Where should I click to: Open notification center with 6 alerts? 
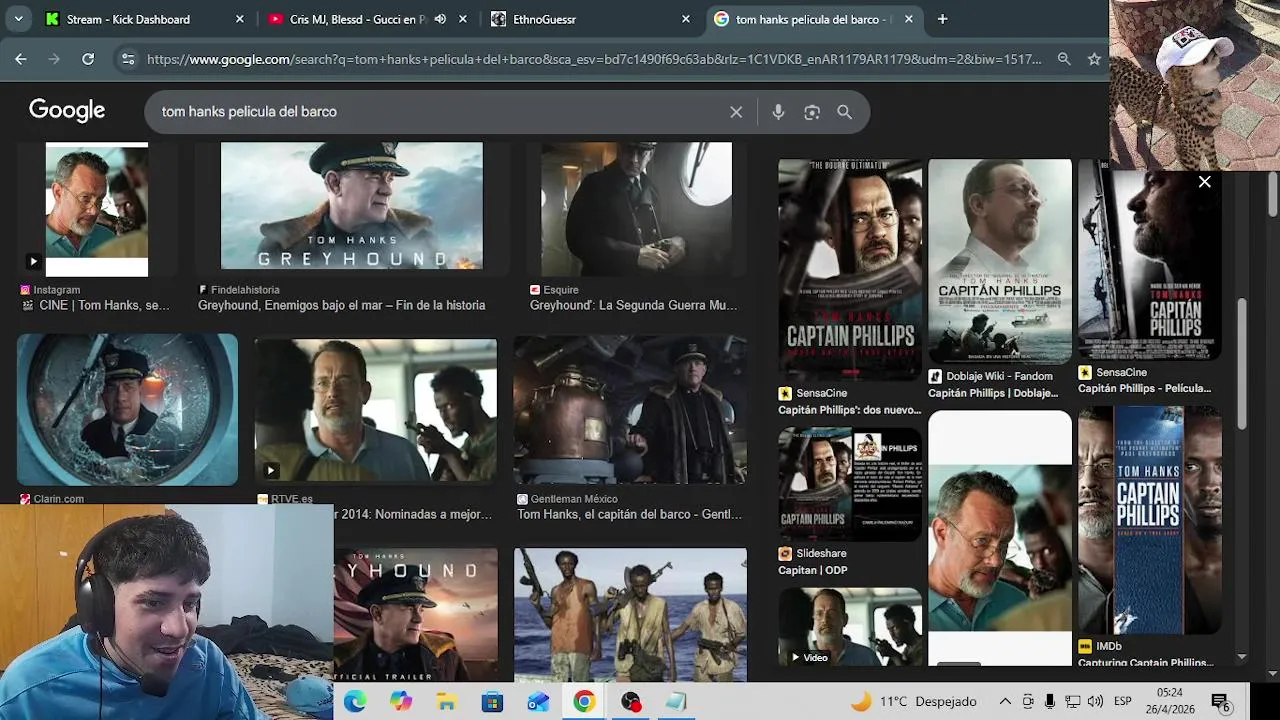click(1220, 702)
